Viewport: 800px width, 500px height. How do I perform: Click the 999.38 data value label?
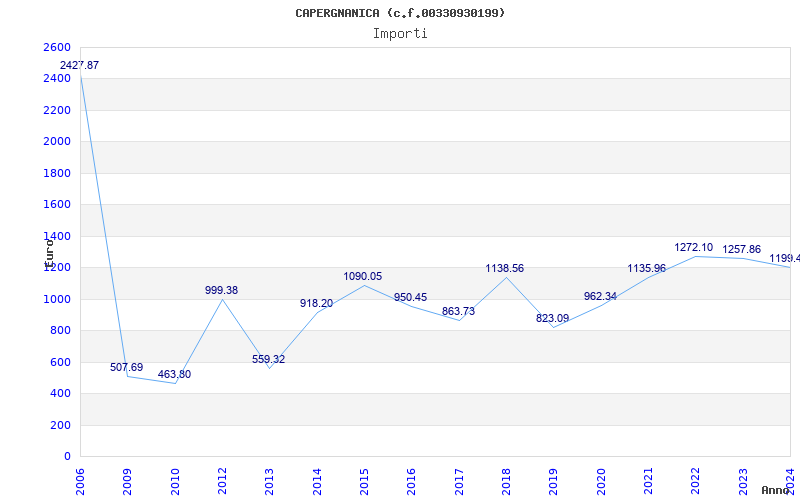point(221,290)
